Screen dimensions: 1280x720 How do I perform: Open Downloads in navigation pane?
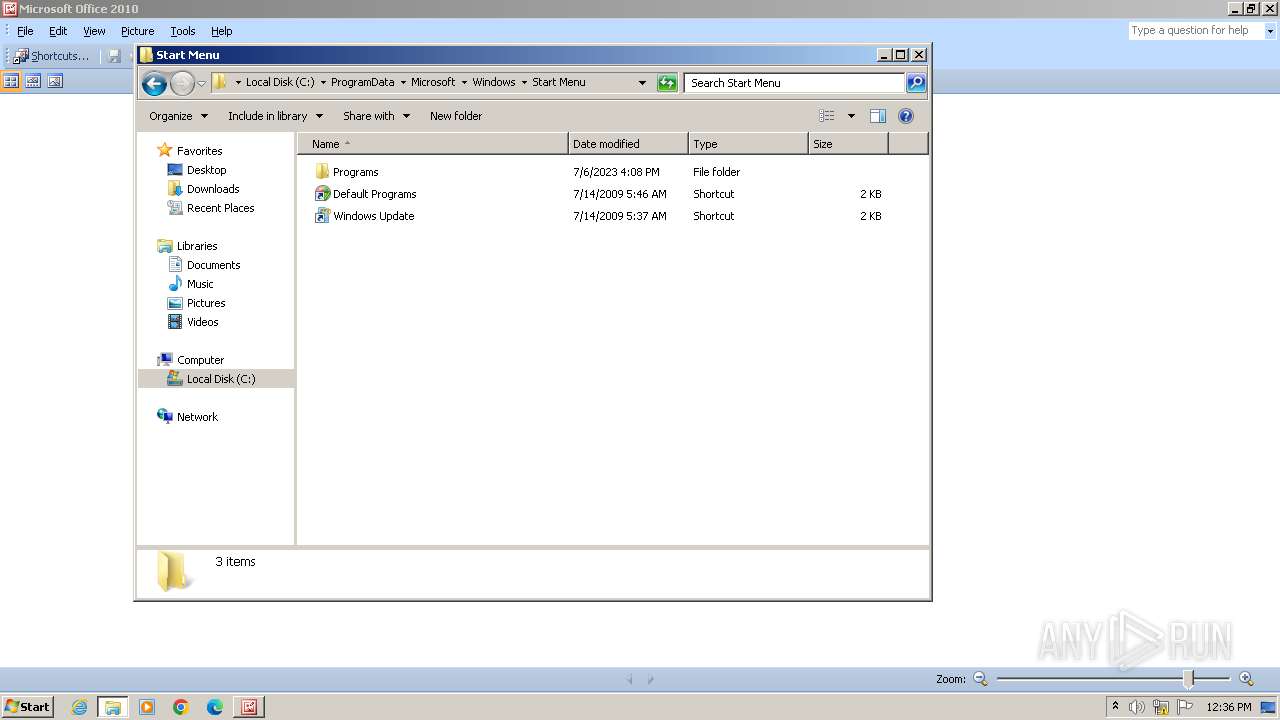pos(213,189)
